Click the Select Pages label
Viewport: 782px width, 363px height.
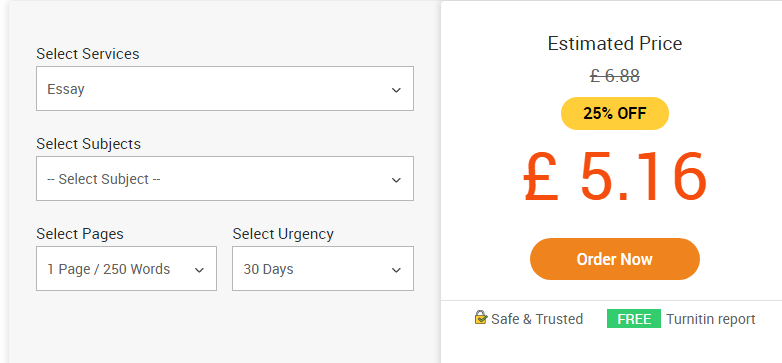80,234
